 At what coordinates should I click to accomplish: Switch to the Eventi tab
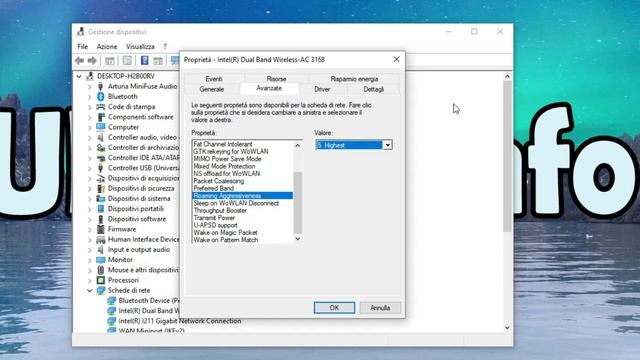(214, 79)
